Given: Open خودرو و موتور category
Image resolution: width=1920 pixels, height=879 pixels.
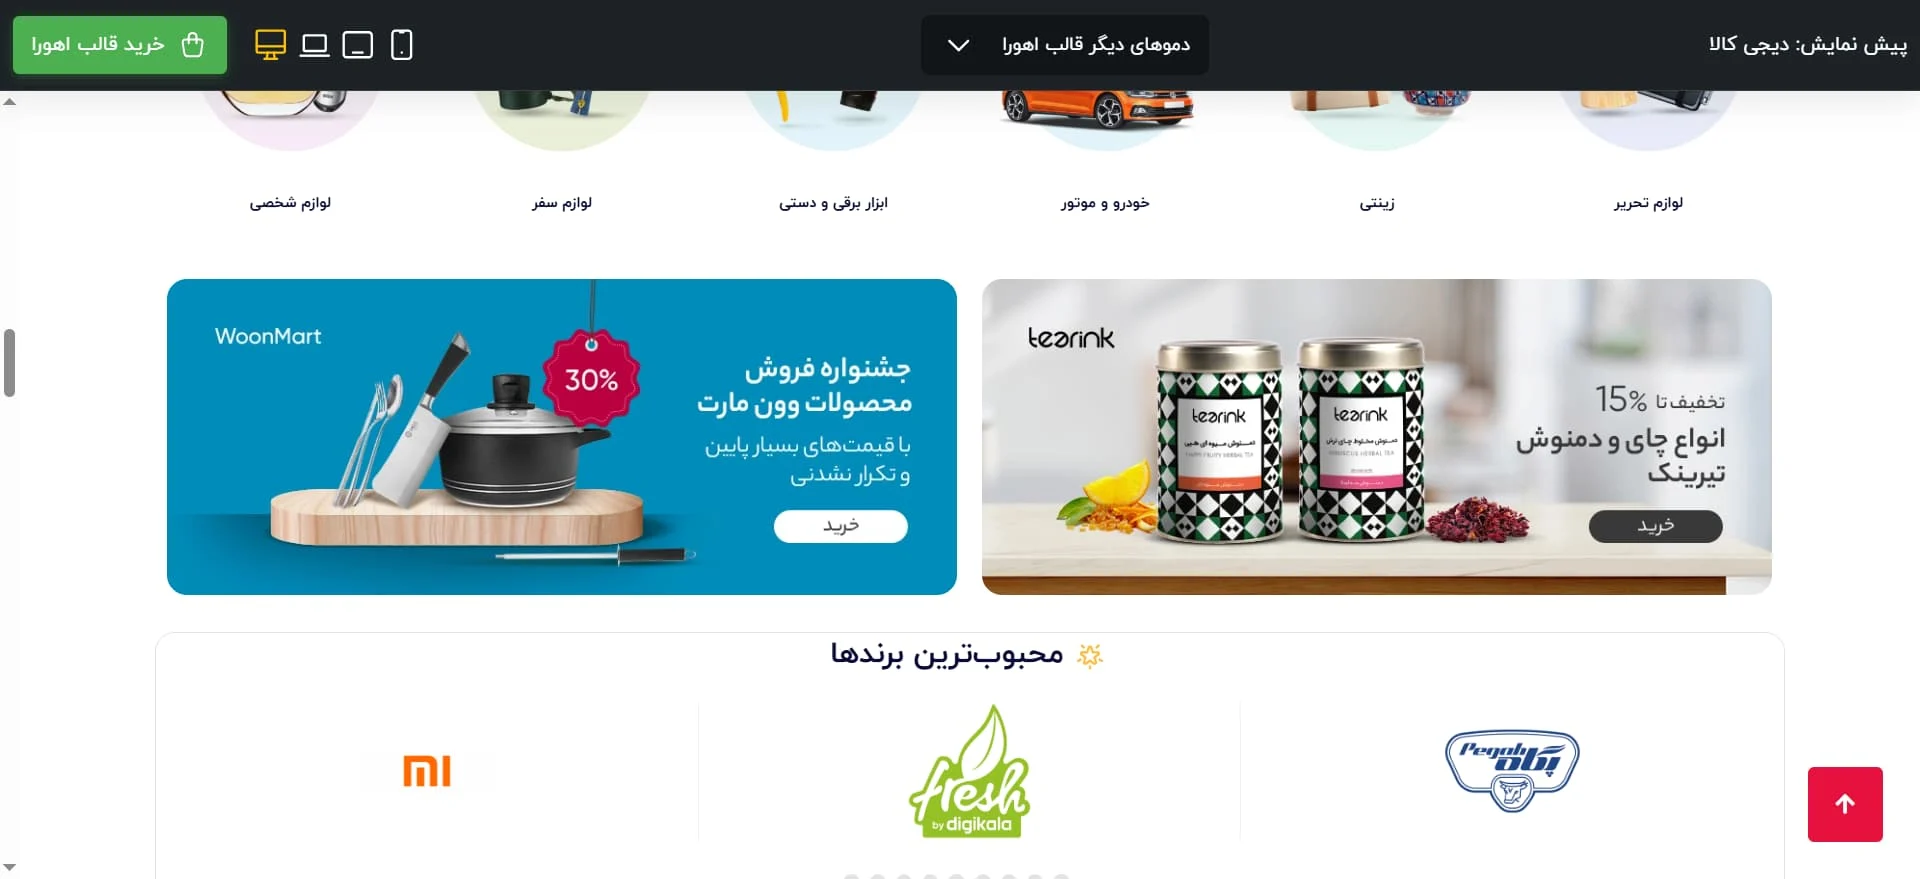Looking at the screenshot, I should (1105, 202).
